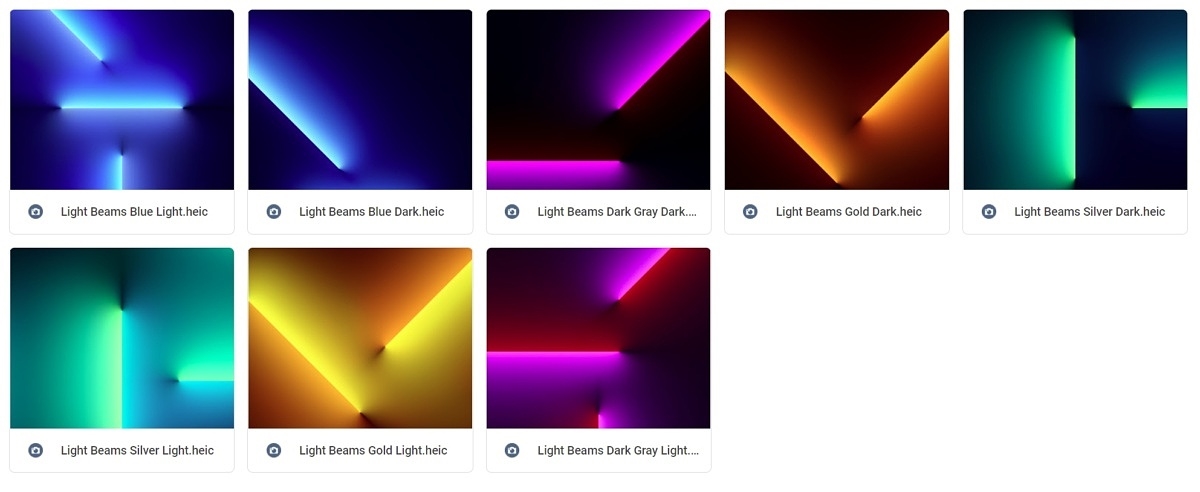Open the Light Beams Blue Light thumbnail
Viewport: 1200px width, 492px height.
[122, 100]
